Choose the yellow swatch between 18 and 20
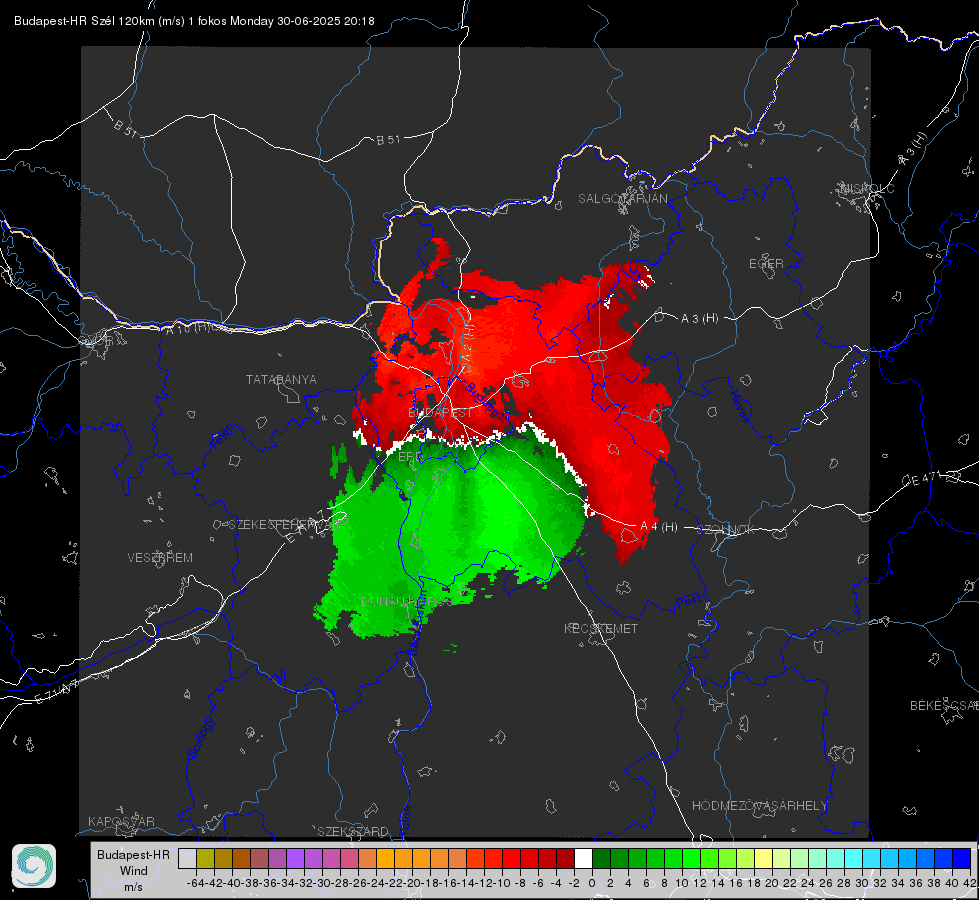Screen dimensions: 979x900 point(763,858)
